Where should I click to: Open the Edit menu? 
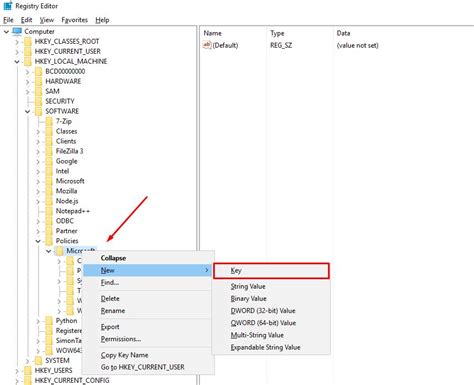26,20
